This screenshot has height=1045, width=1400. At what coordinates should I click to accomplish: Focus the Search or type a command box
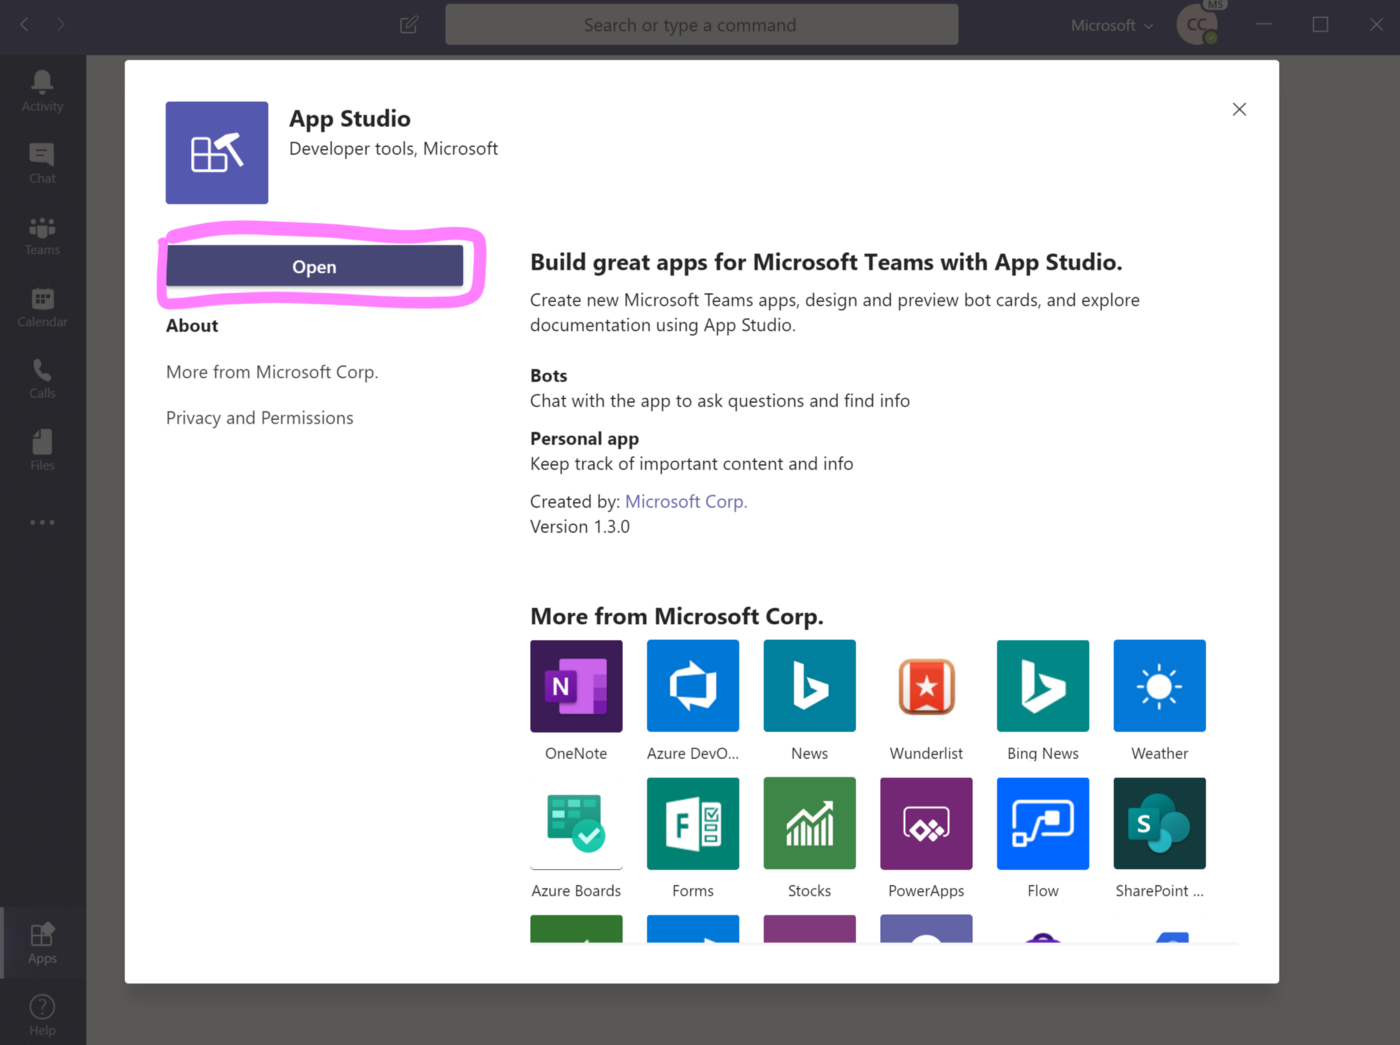coord(701,25)
